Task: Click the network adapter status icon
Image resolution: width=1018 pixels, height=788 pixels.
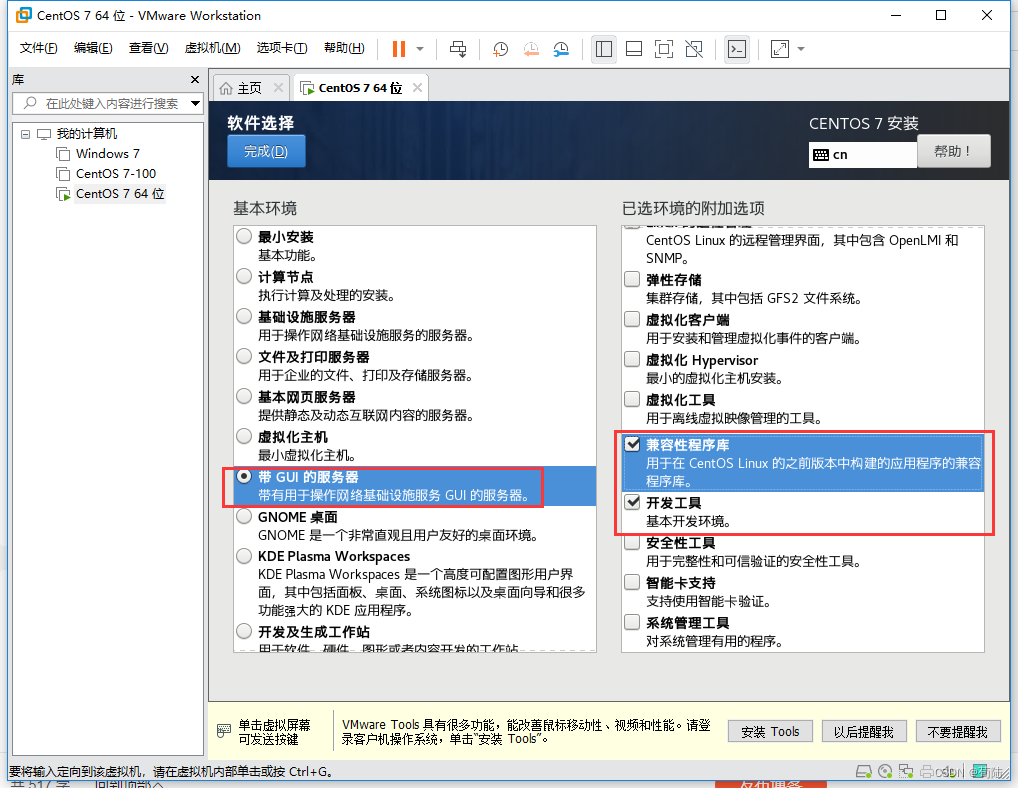Action: [906, 771]
